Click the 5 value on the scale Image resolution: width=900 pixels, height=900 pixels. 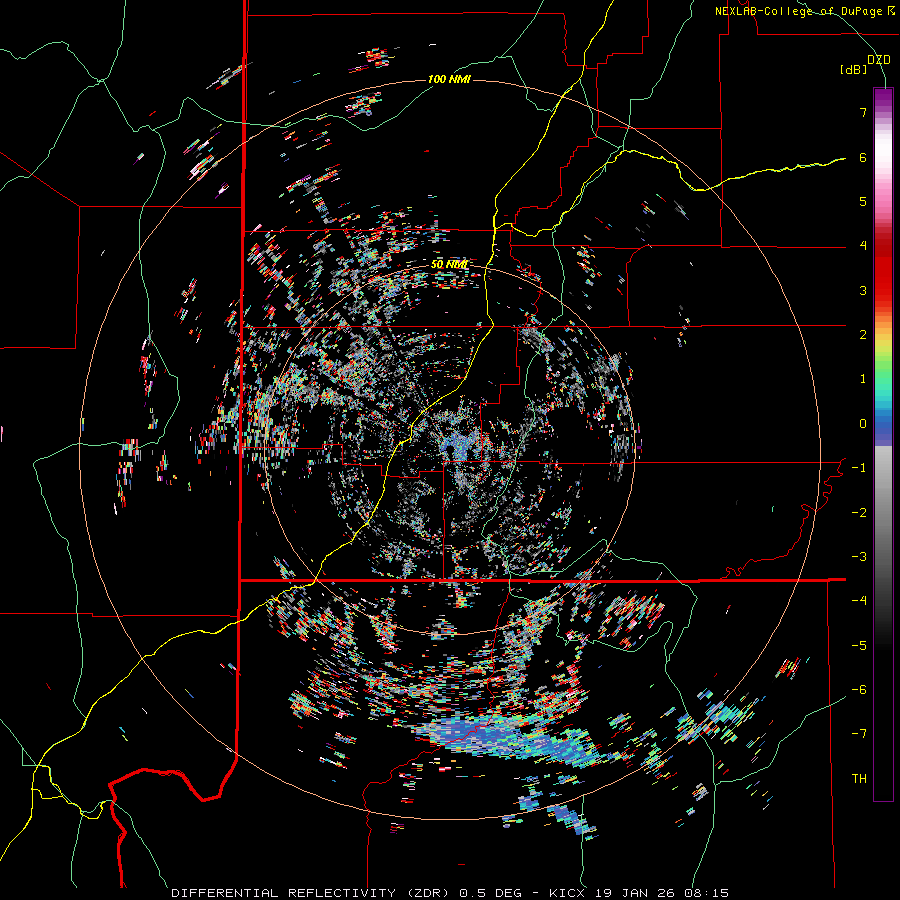click(863, 201)
